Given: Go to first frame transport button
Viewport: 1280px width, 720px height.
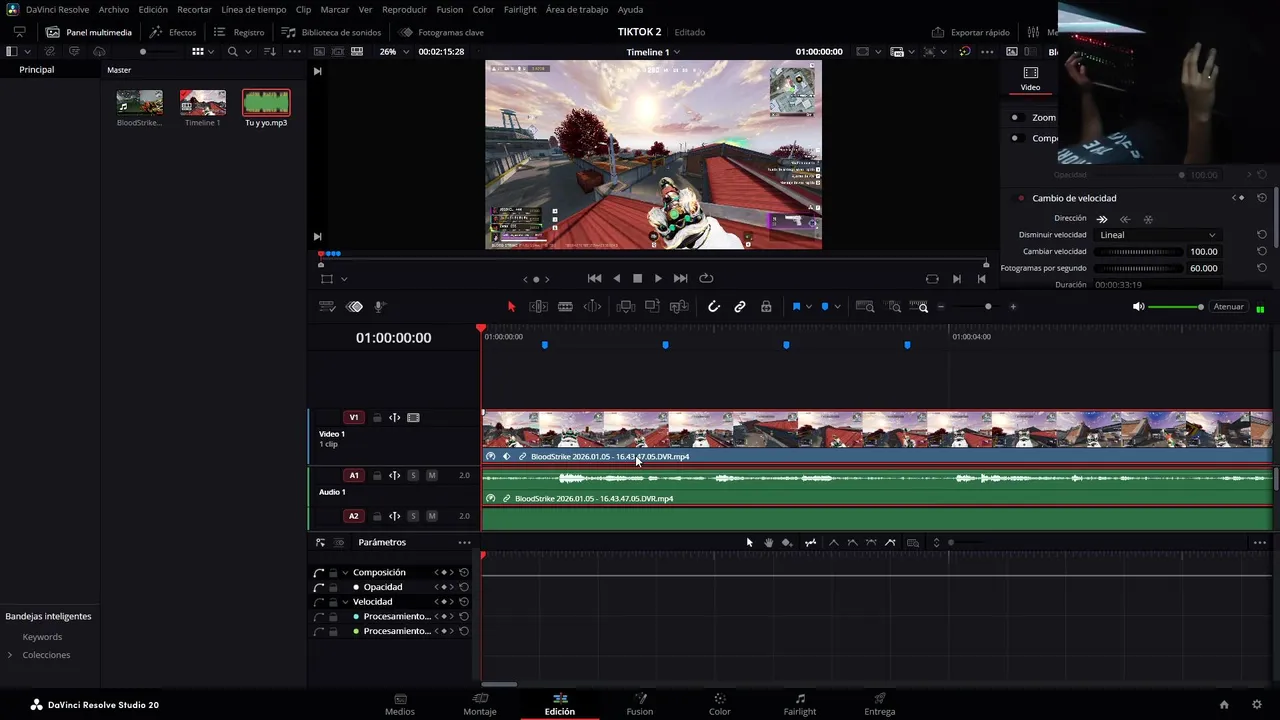Looking at the screenshot, I should click(594, 278).
